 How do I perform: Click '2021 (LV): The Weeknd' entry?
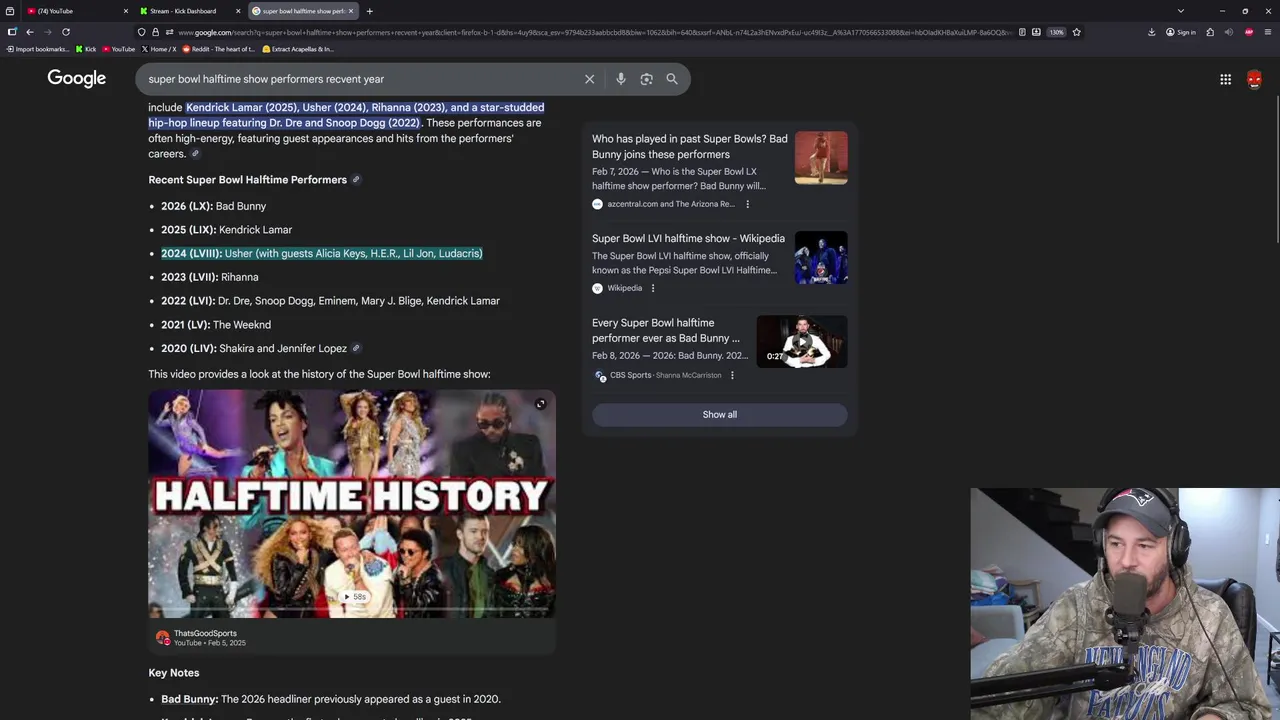(x=216, y=325)
